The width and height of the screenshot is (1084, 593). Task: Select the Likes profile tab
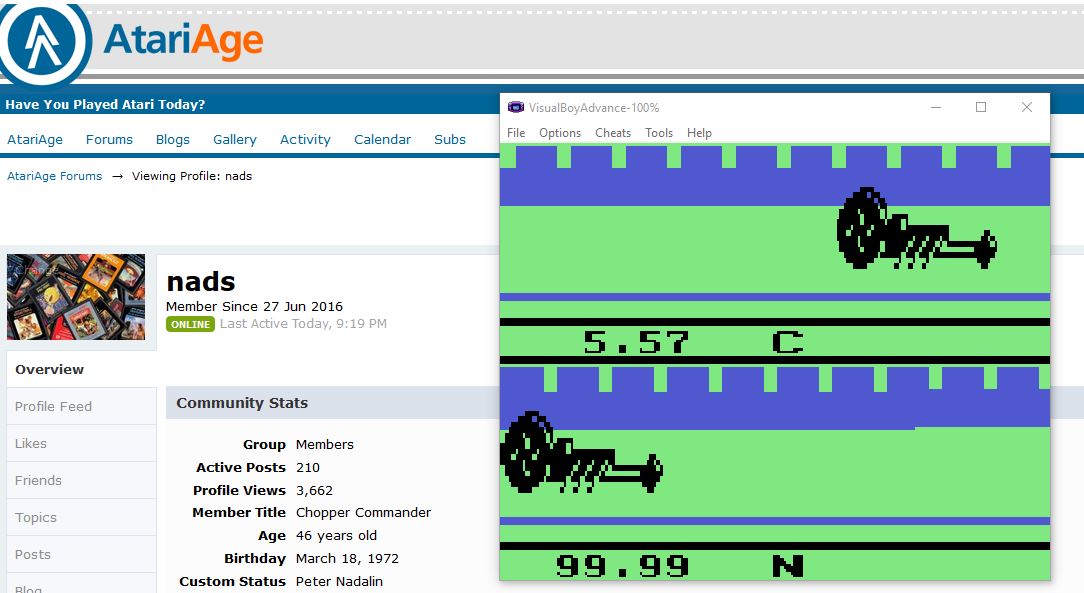82,443
